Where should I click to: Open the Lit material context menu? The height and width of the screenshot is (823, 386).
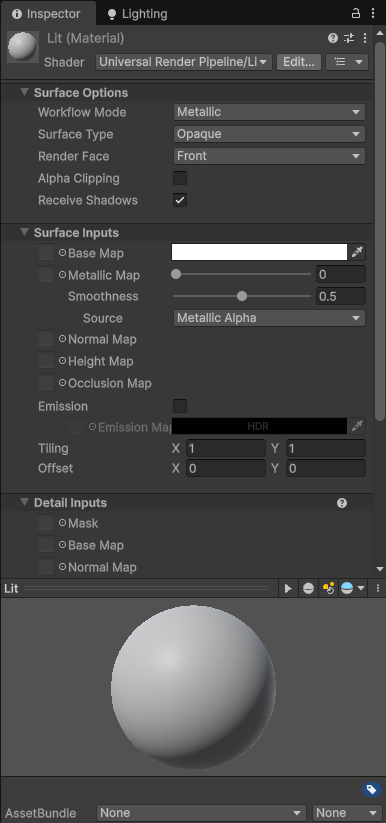365,38
